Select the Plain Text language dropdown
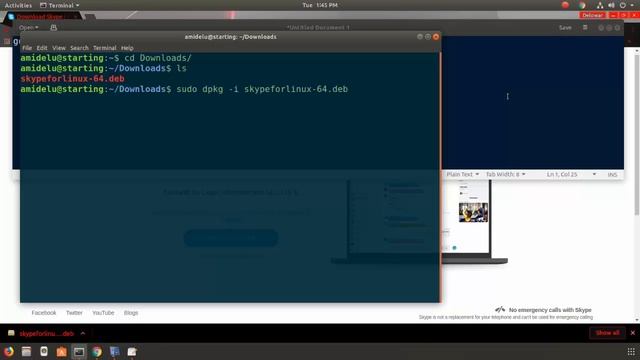The width and height of the screenshot is (640, 360). click(462, 174)
